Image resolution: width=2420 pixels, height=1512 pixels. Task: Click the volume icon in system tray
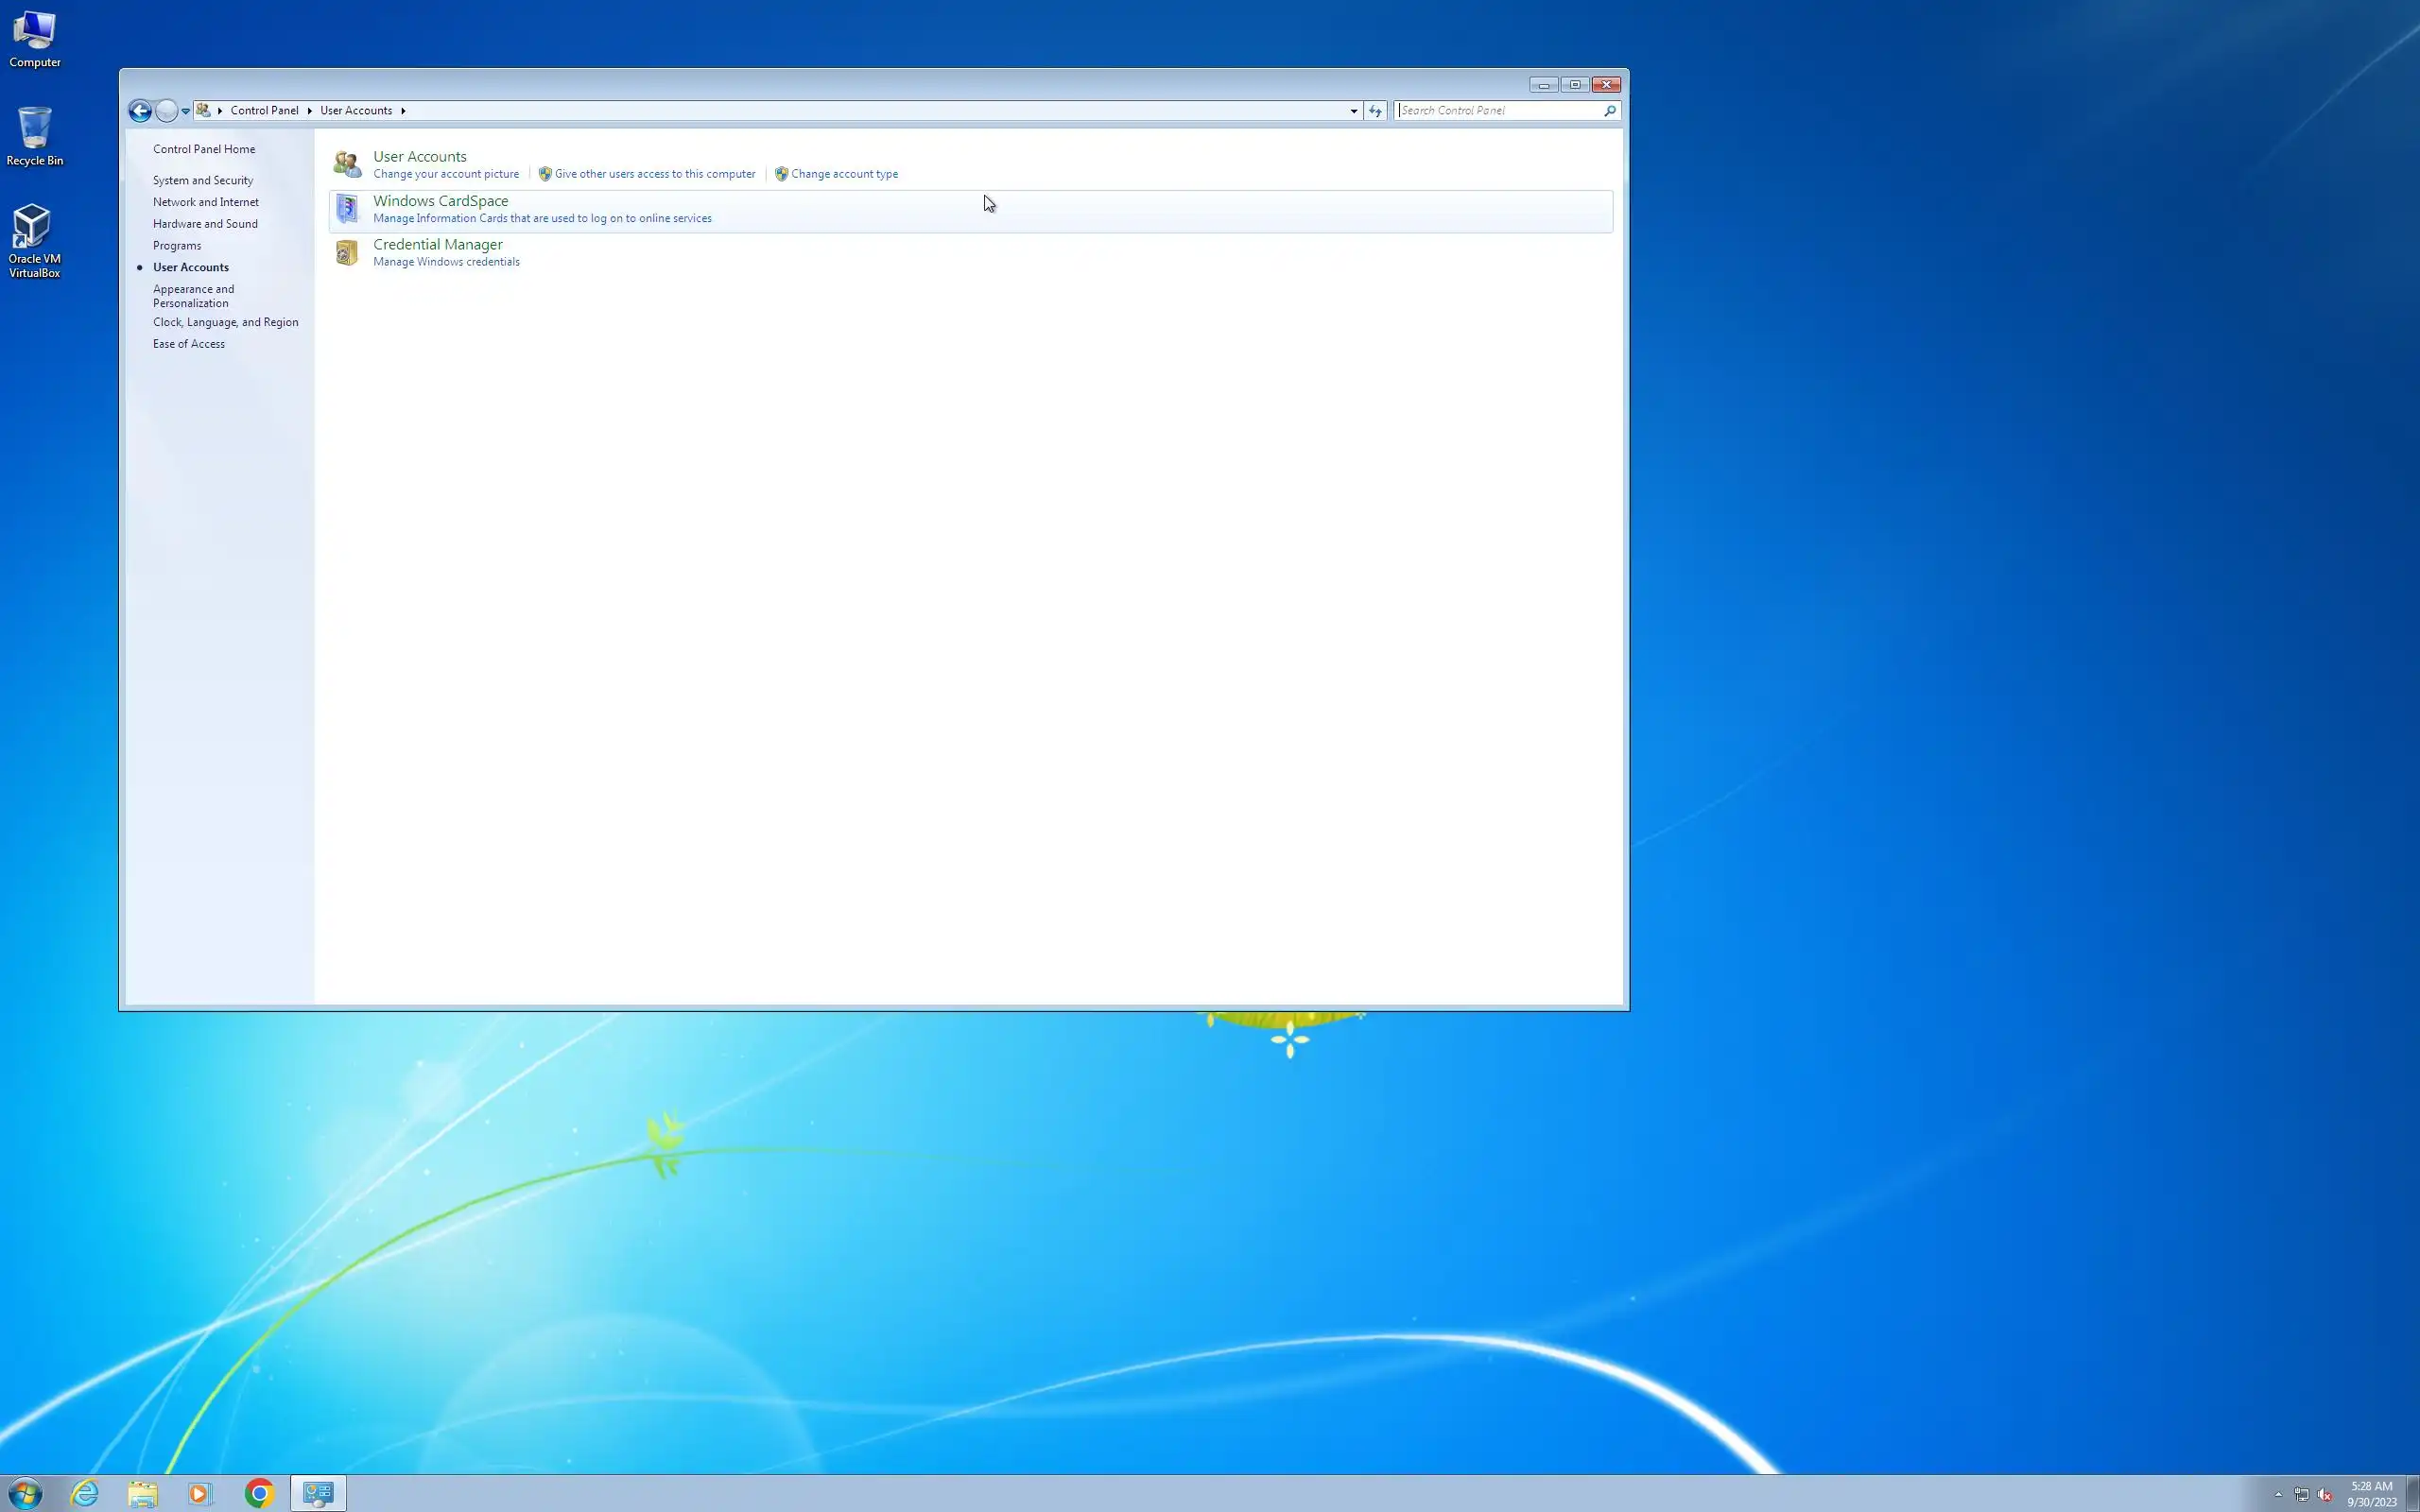point(2324,1495)
